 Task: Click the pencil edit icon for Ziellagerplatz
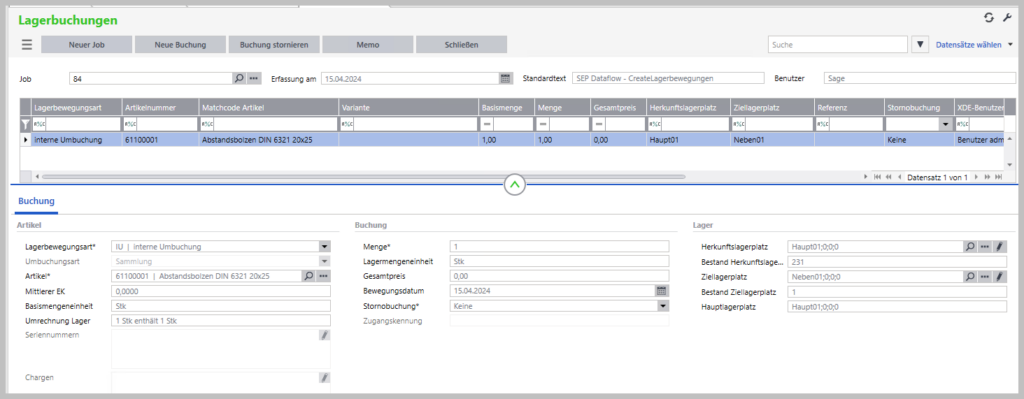pyautogui.click(x=1000, y=277)
